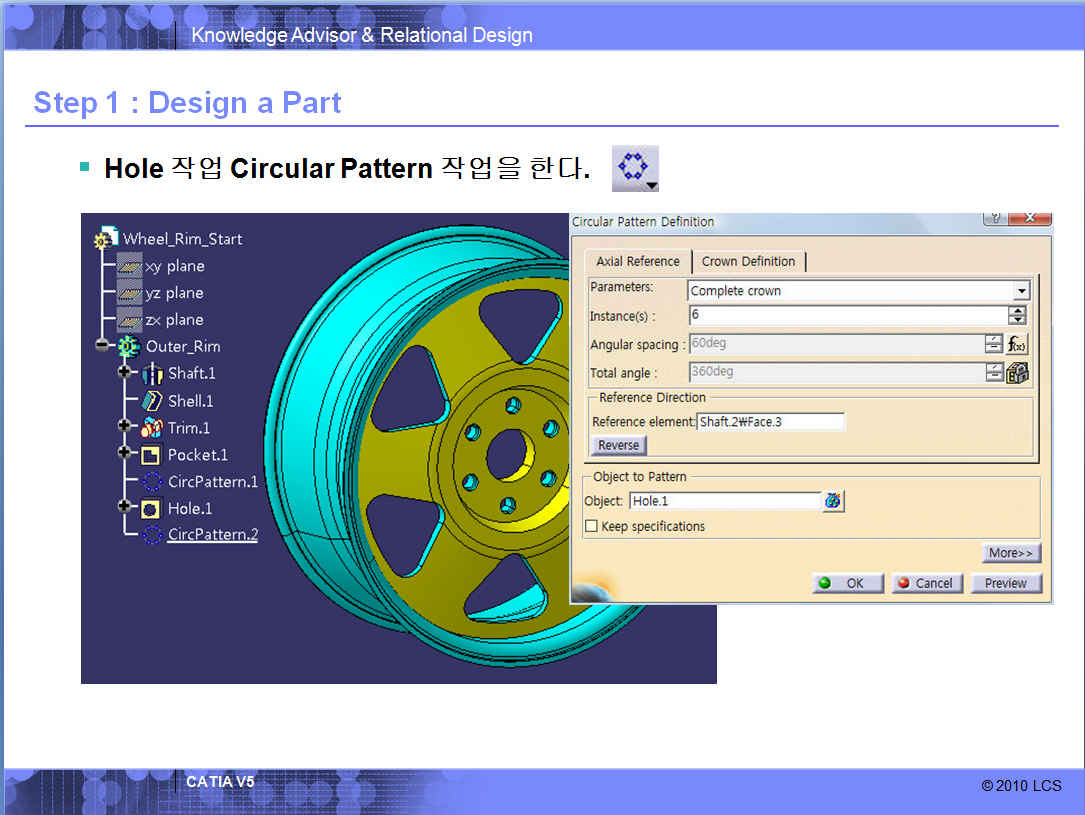
Task: Click the Circular Pattern tool icon
Action: click(634, 168)
